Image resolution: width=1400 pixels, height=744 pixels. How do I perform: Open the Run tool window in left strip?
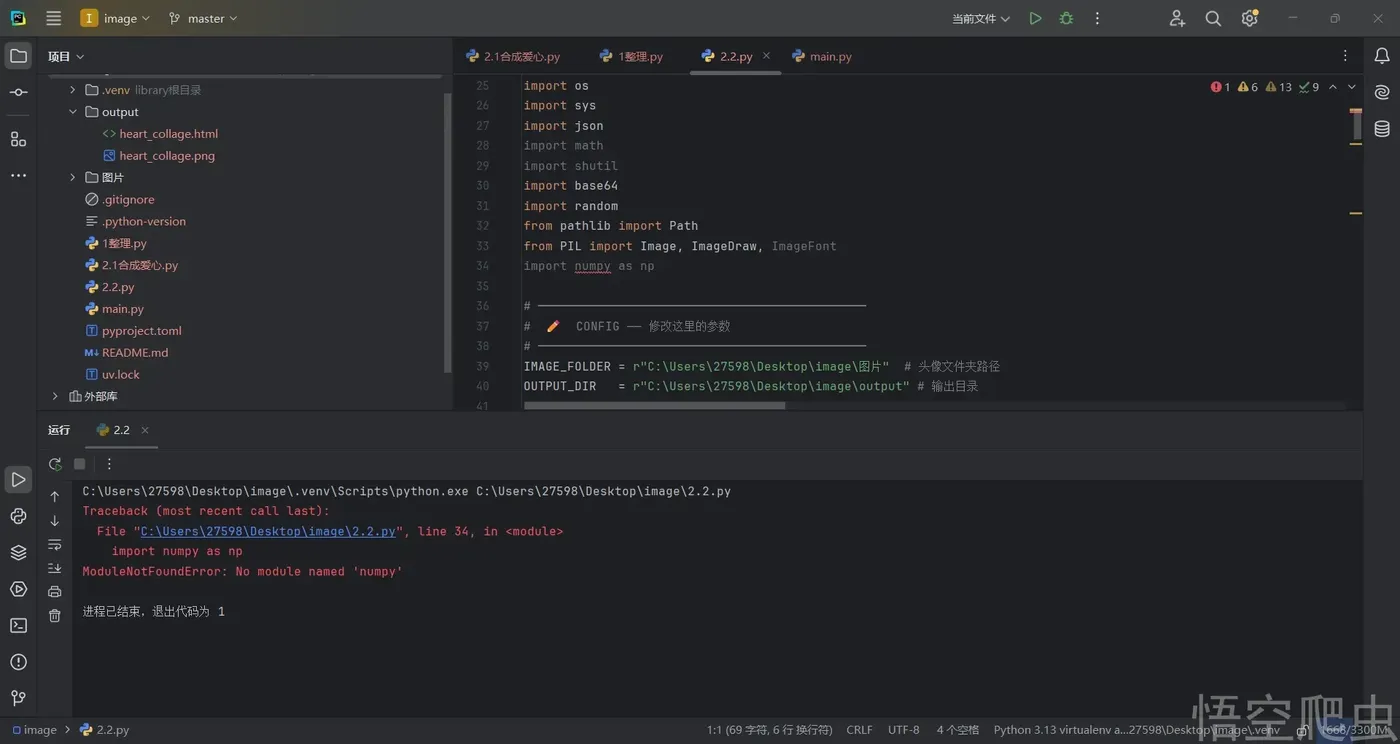[18, 480]
